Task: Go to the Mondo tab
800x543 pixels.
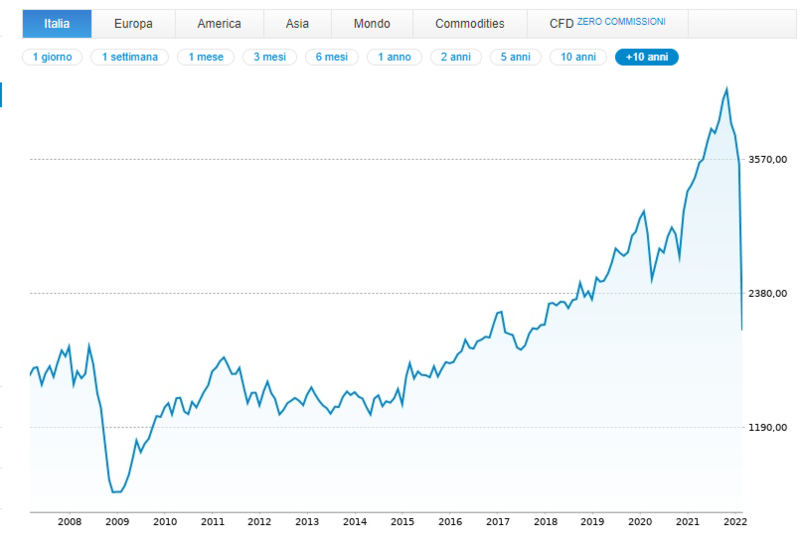Action: tap(371, 23)
